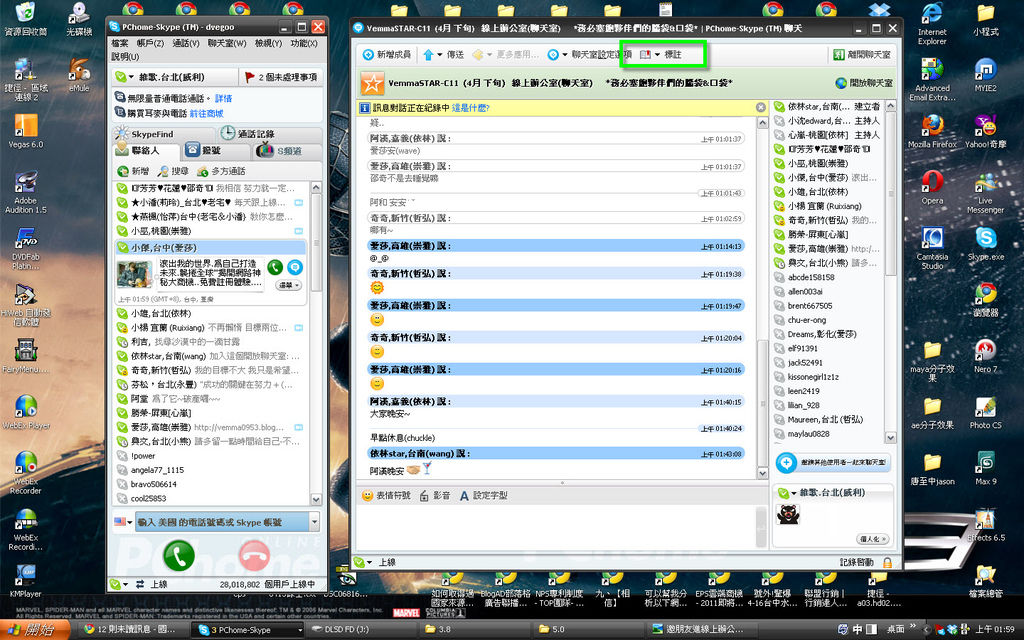Open the 通話(V) menu
Viewport: 1024px width, 640px height.
tap(185, 43)
